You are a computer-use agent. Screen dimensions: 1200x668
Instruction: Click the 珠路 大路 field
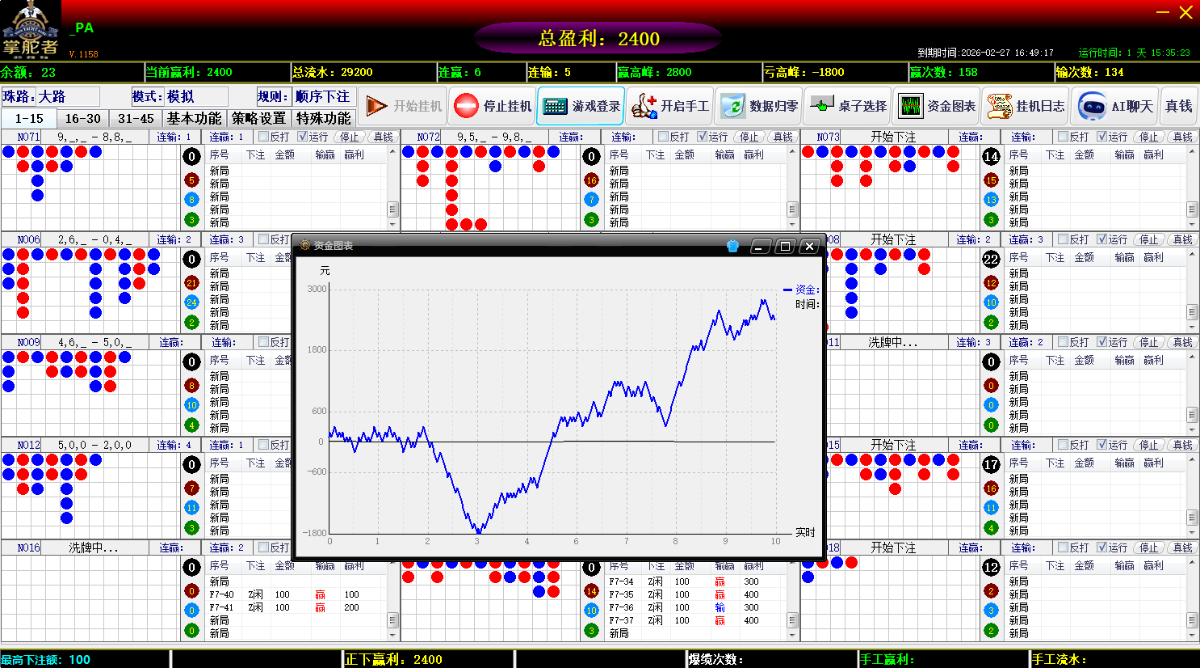pyautogui.click(x=66, y=97)
